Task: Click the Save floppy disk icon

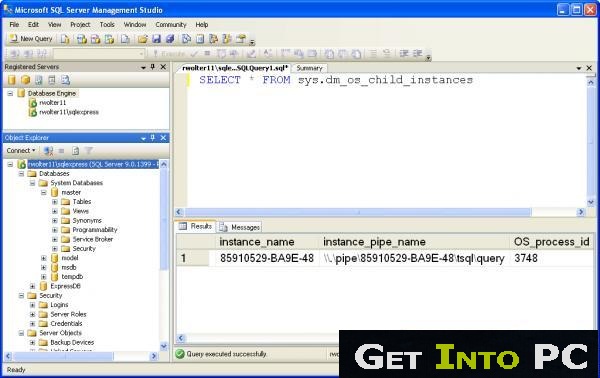Action: coord(156,39)
